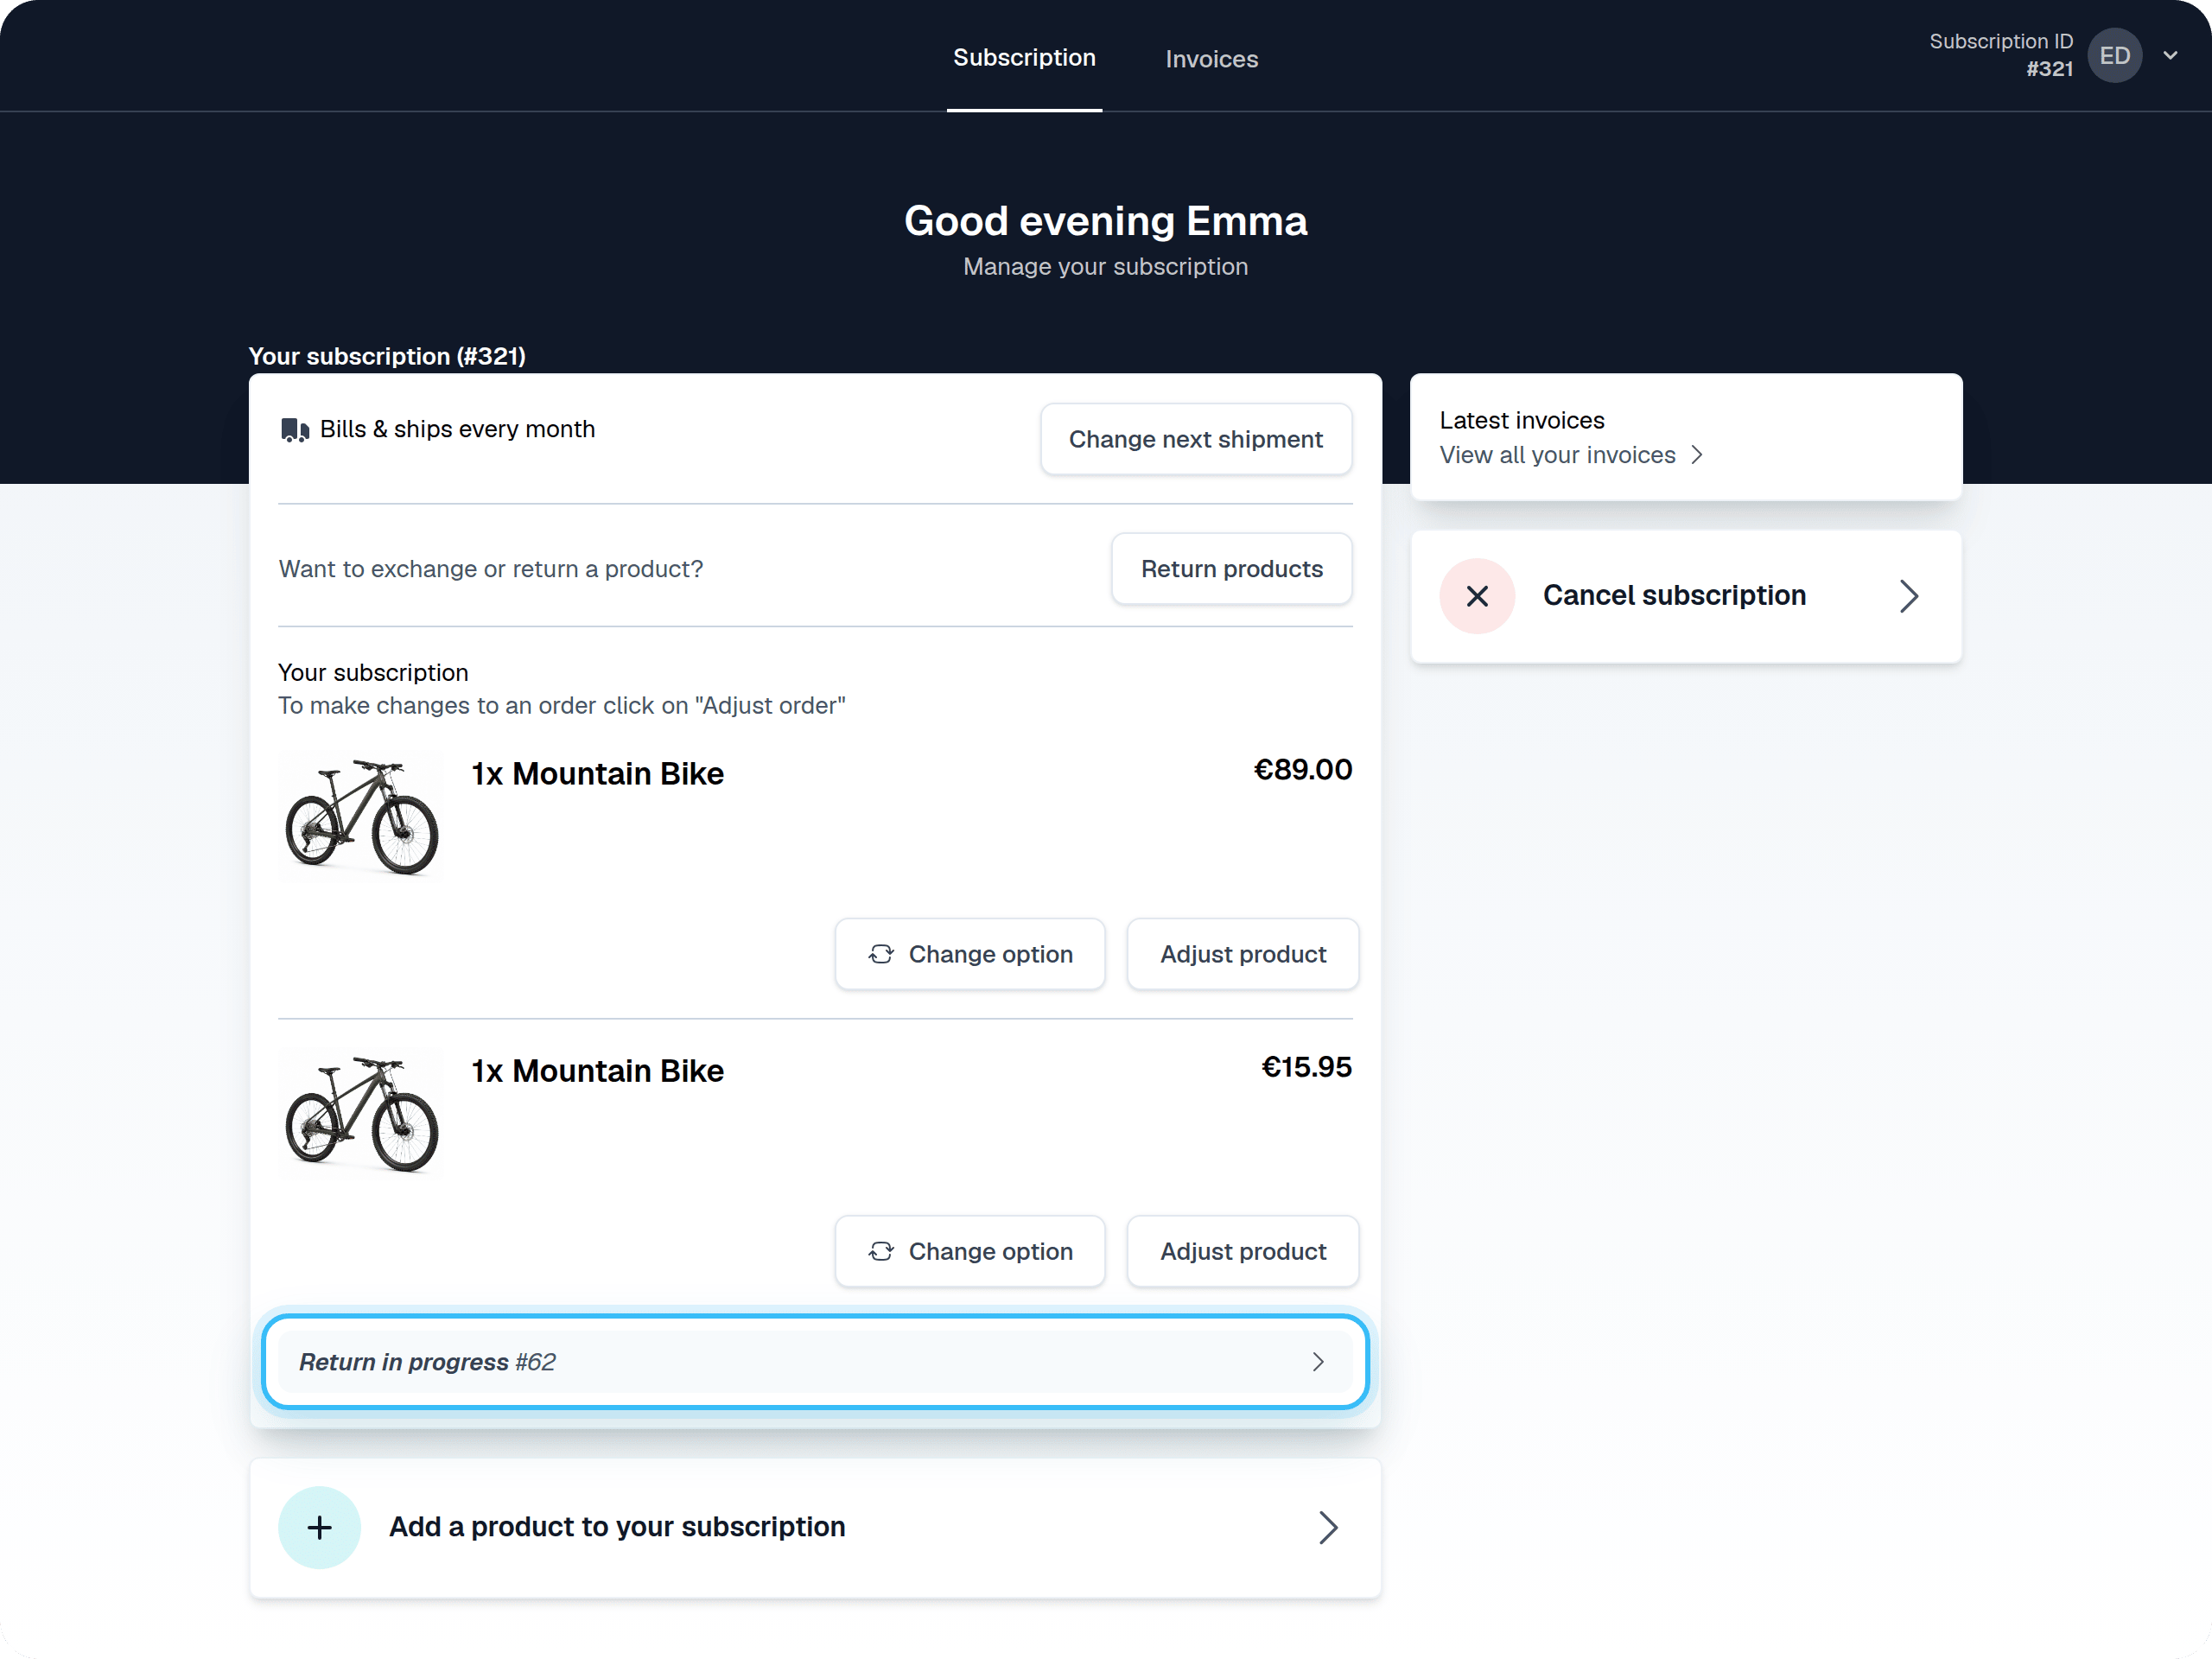This screenshot has width=2212, height=1659.
Task: Click the Subscription ID #321 label
Action: point(2001,55)
